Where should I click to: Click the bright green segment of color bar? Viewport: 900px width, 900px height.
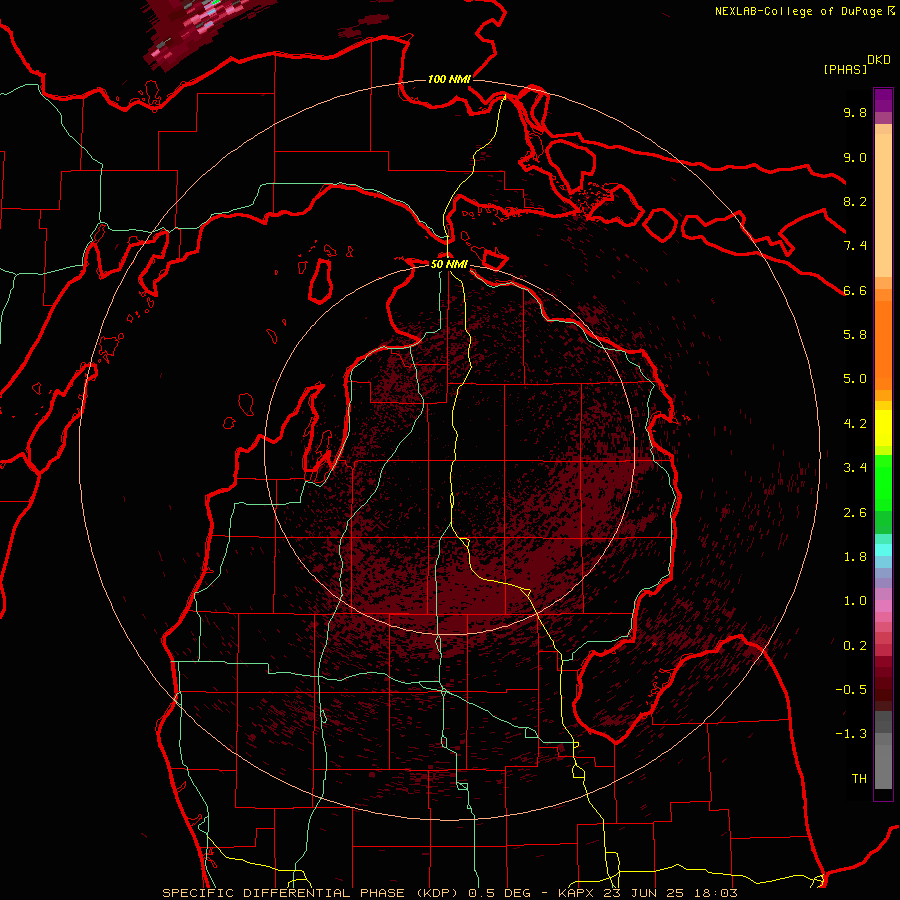(x=883, y=483)
